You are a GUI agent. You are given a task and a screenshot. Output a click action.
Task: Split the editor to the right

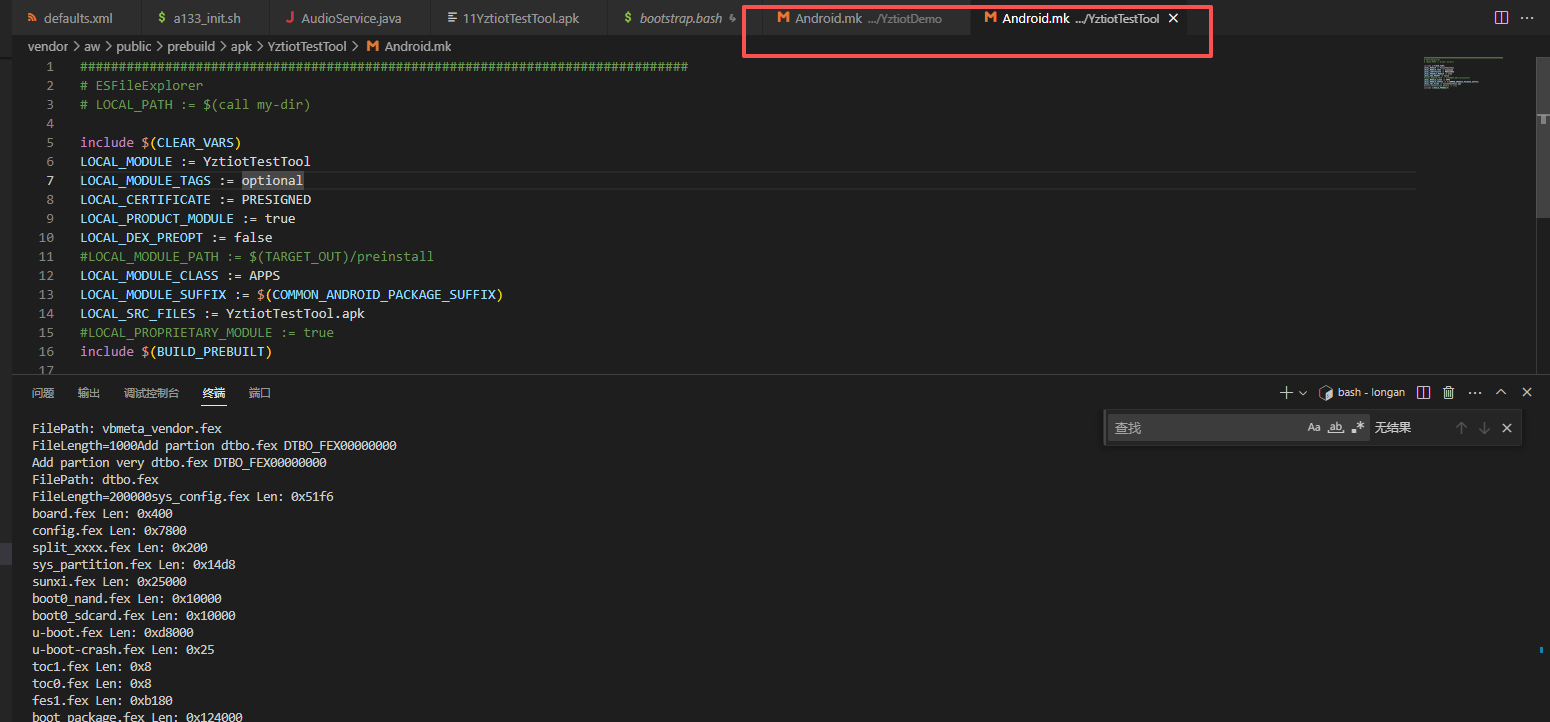click(1501, 18)
